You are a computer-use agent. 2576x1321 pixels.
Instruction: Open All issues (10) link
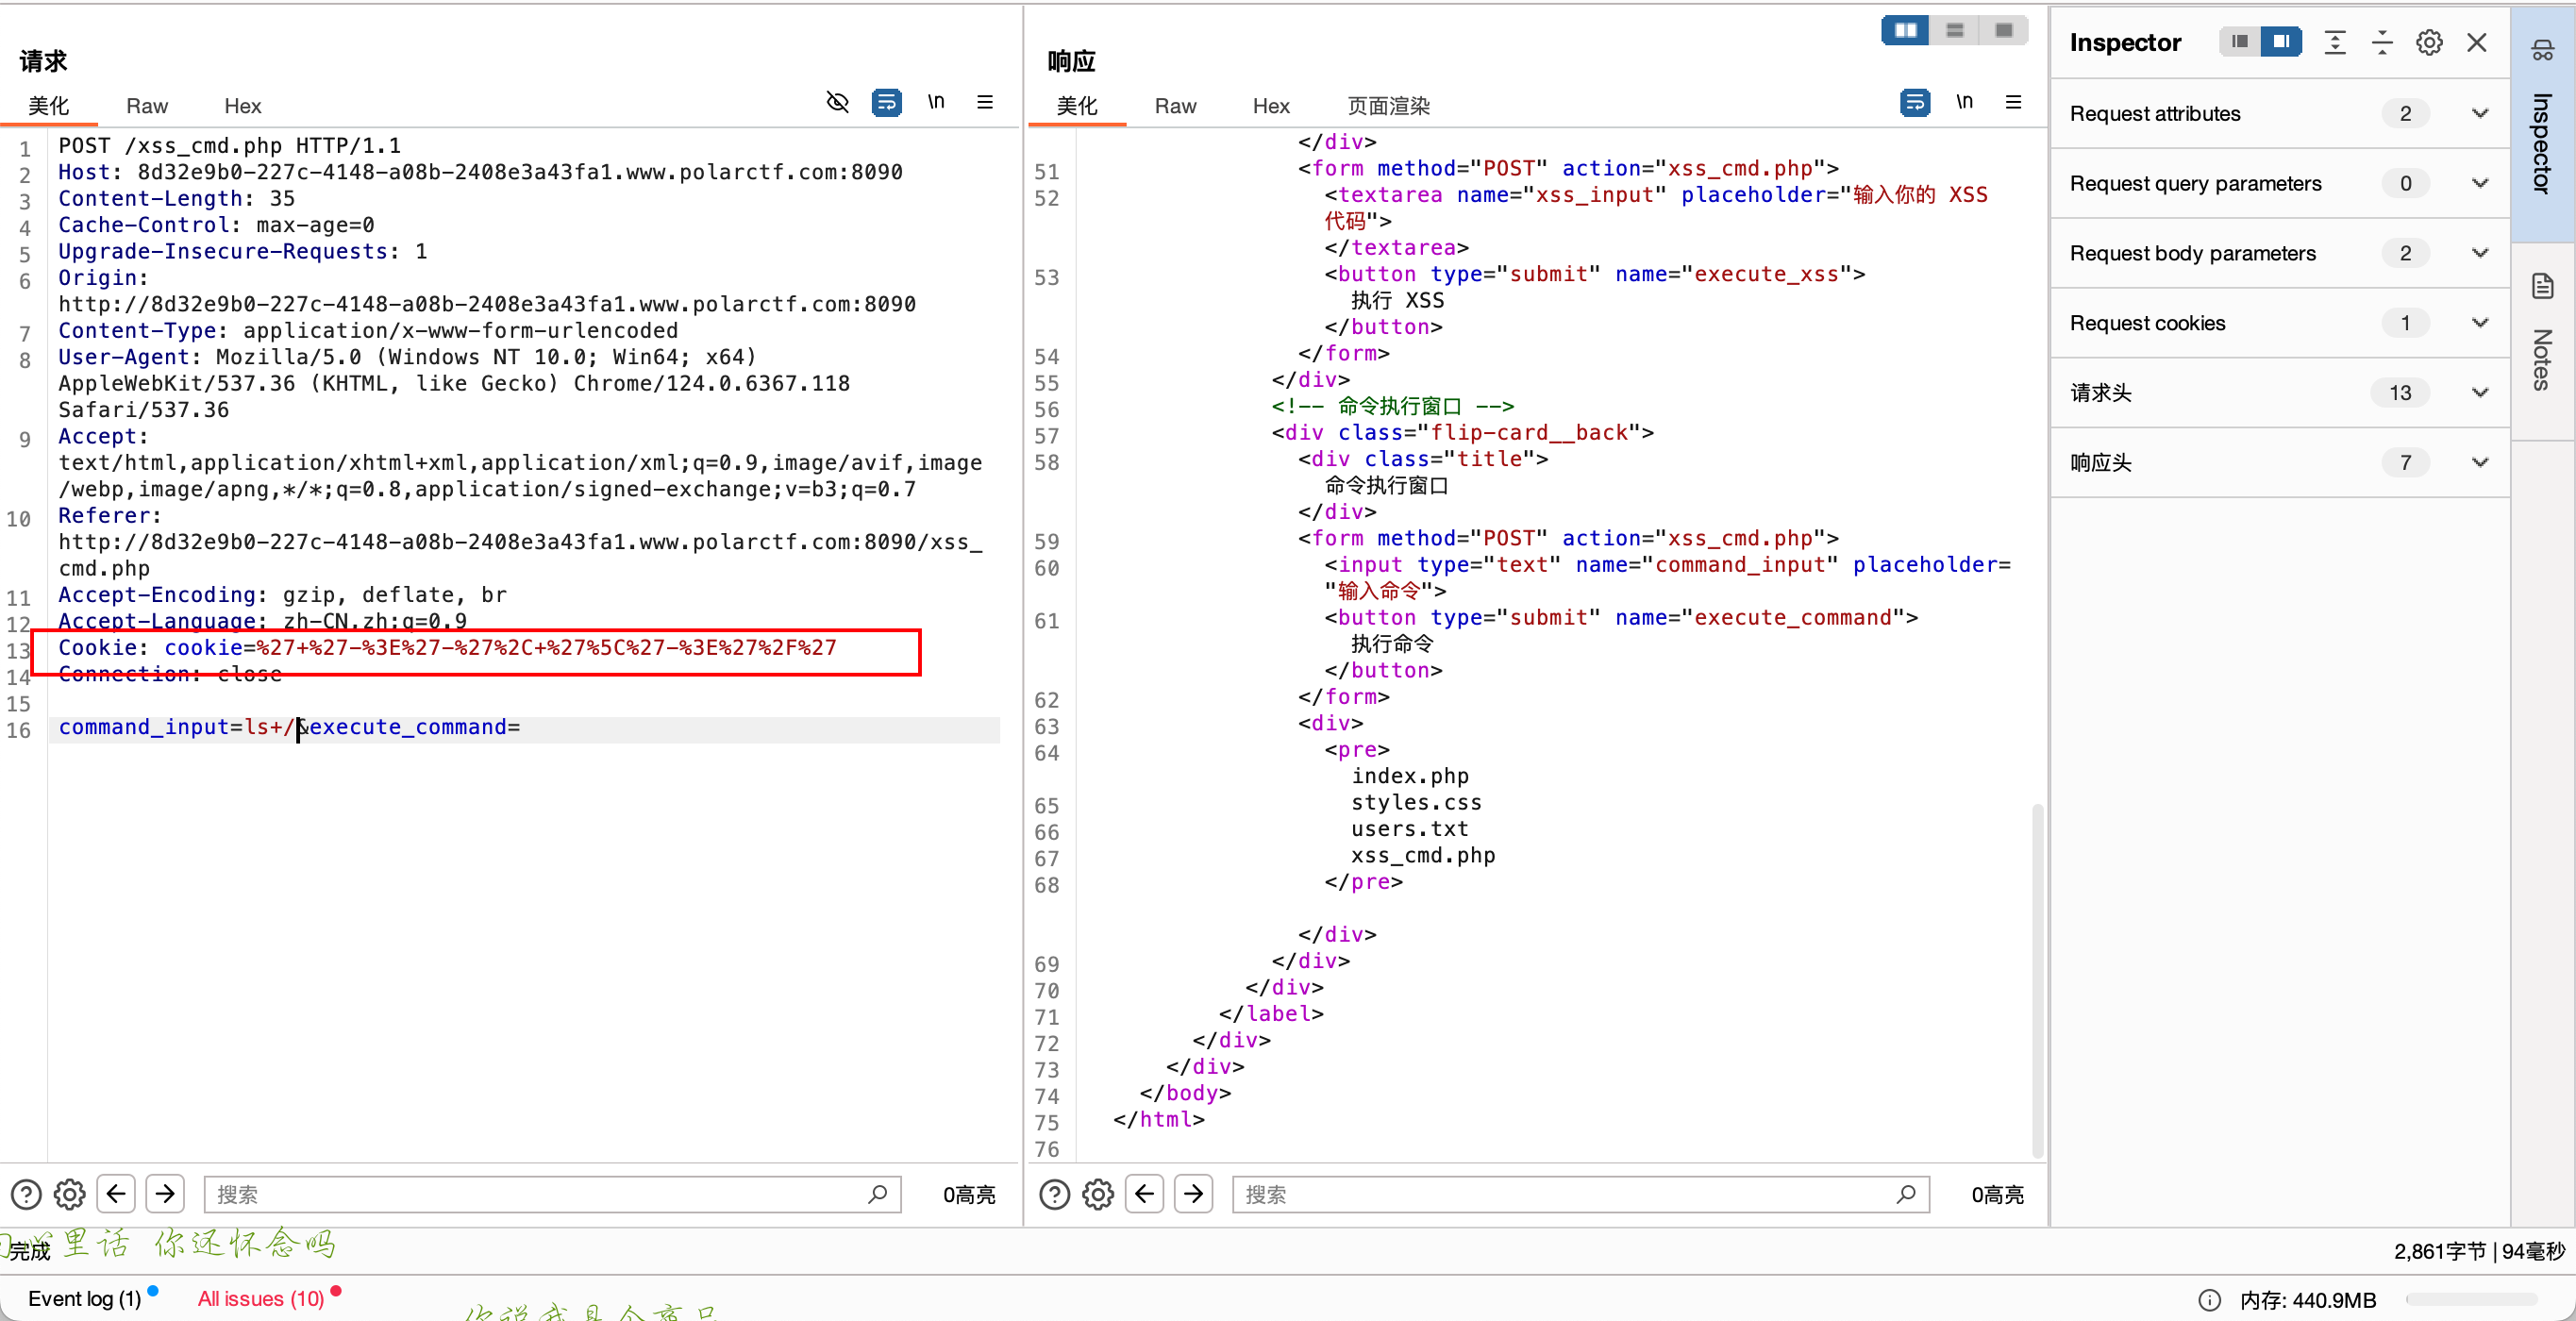pyautogui.click(x=261, y=1298)
